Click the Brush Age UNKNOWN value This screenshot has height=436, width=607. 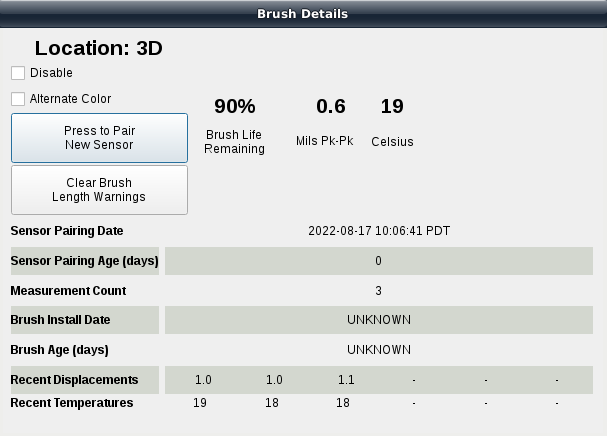[379, 350]
